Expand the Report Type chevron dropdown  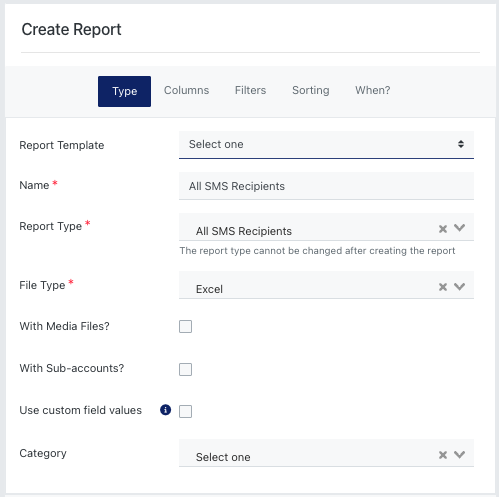point(459,228)
